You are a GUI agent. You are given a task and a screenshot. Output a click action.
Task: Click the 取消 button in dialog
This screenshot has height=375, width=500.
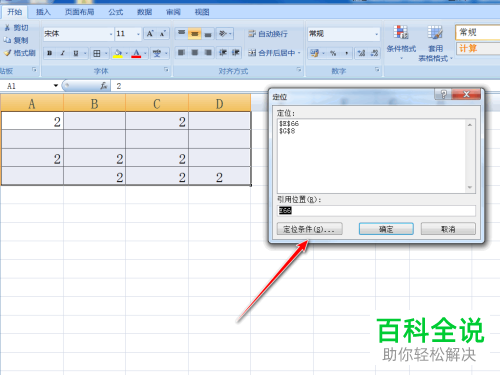click(x=448, y=229)
